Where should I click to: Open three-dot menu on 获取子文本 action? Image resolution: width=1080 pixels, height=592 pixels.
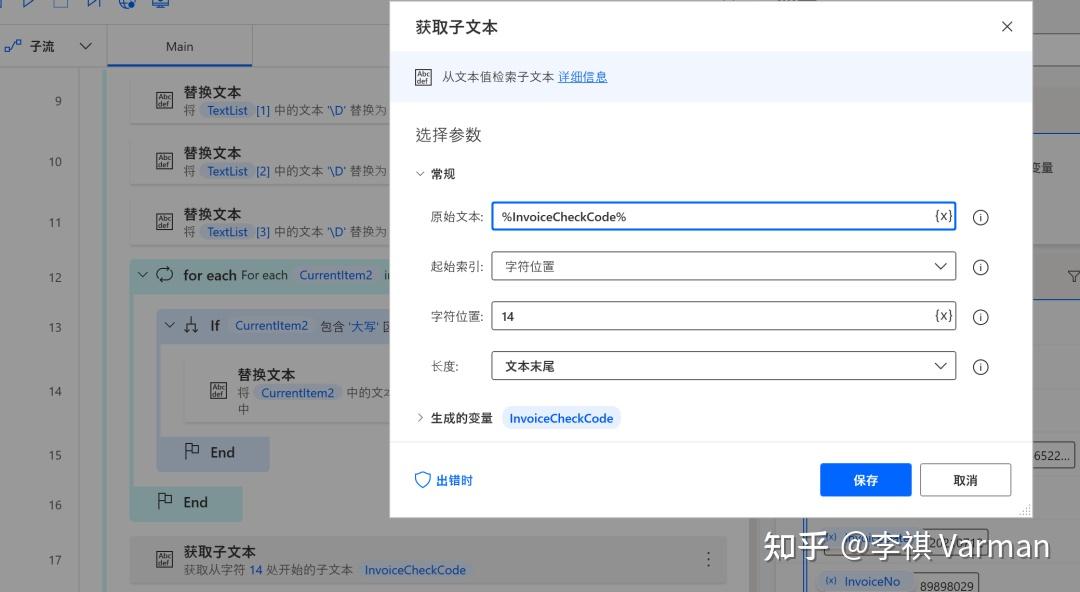click(708, 560)
